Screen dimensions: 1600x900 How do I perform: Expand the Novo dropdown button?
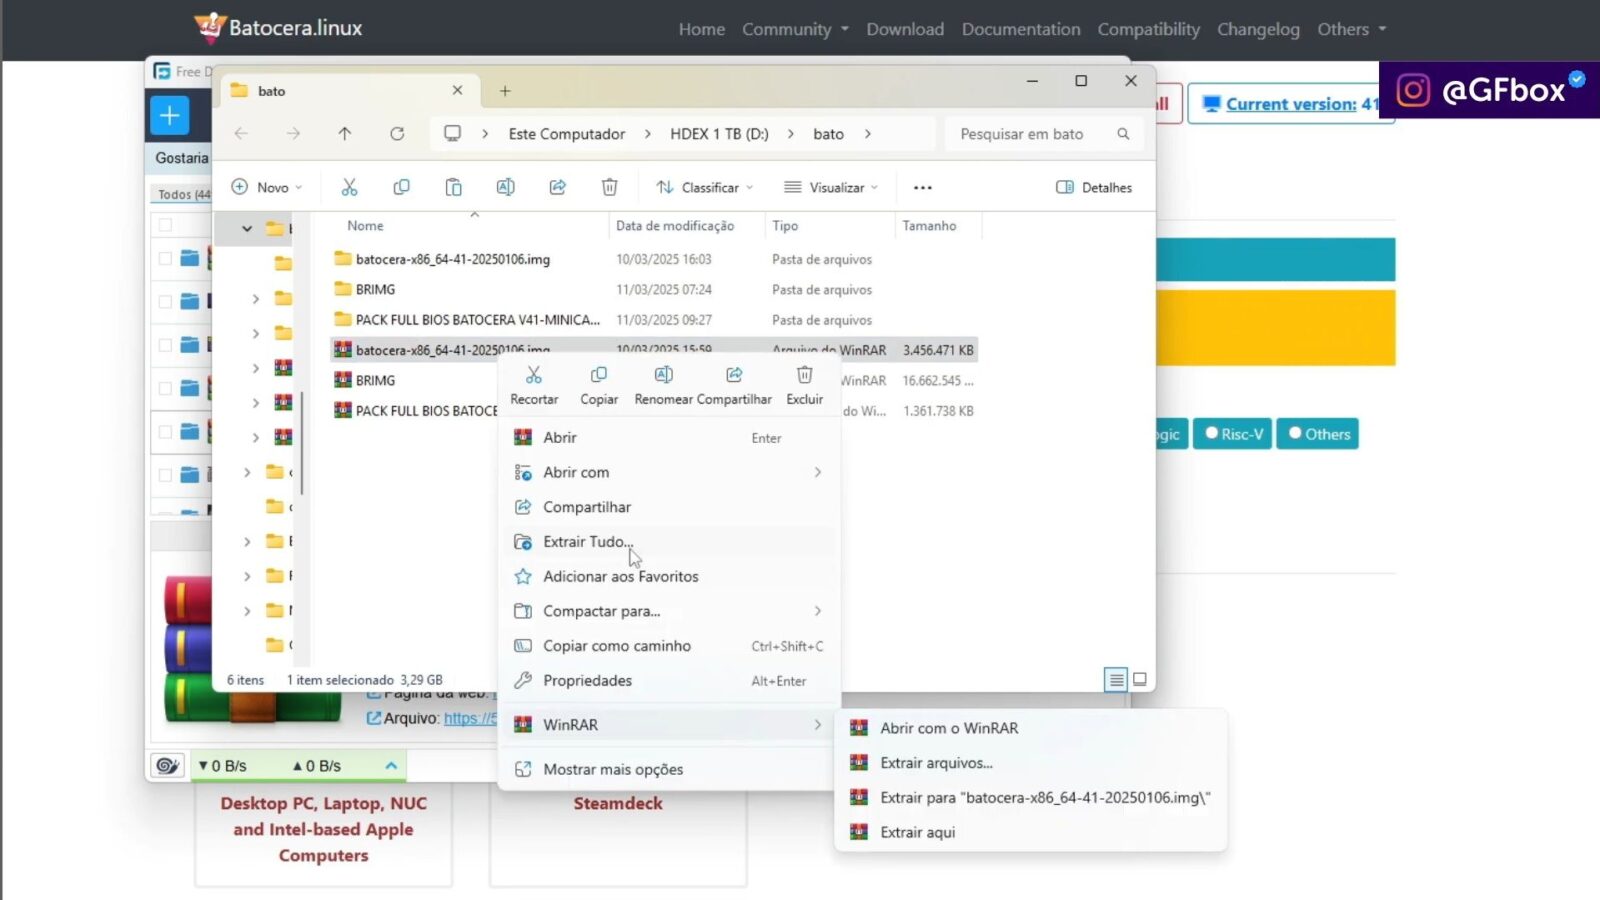[x=267, y=188]
